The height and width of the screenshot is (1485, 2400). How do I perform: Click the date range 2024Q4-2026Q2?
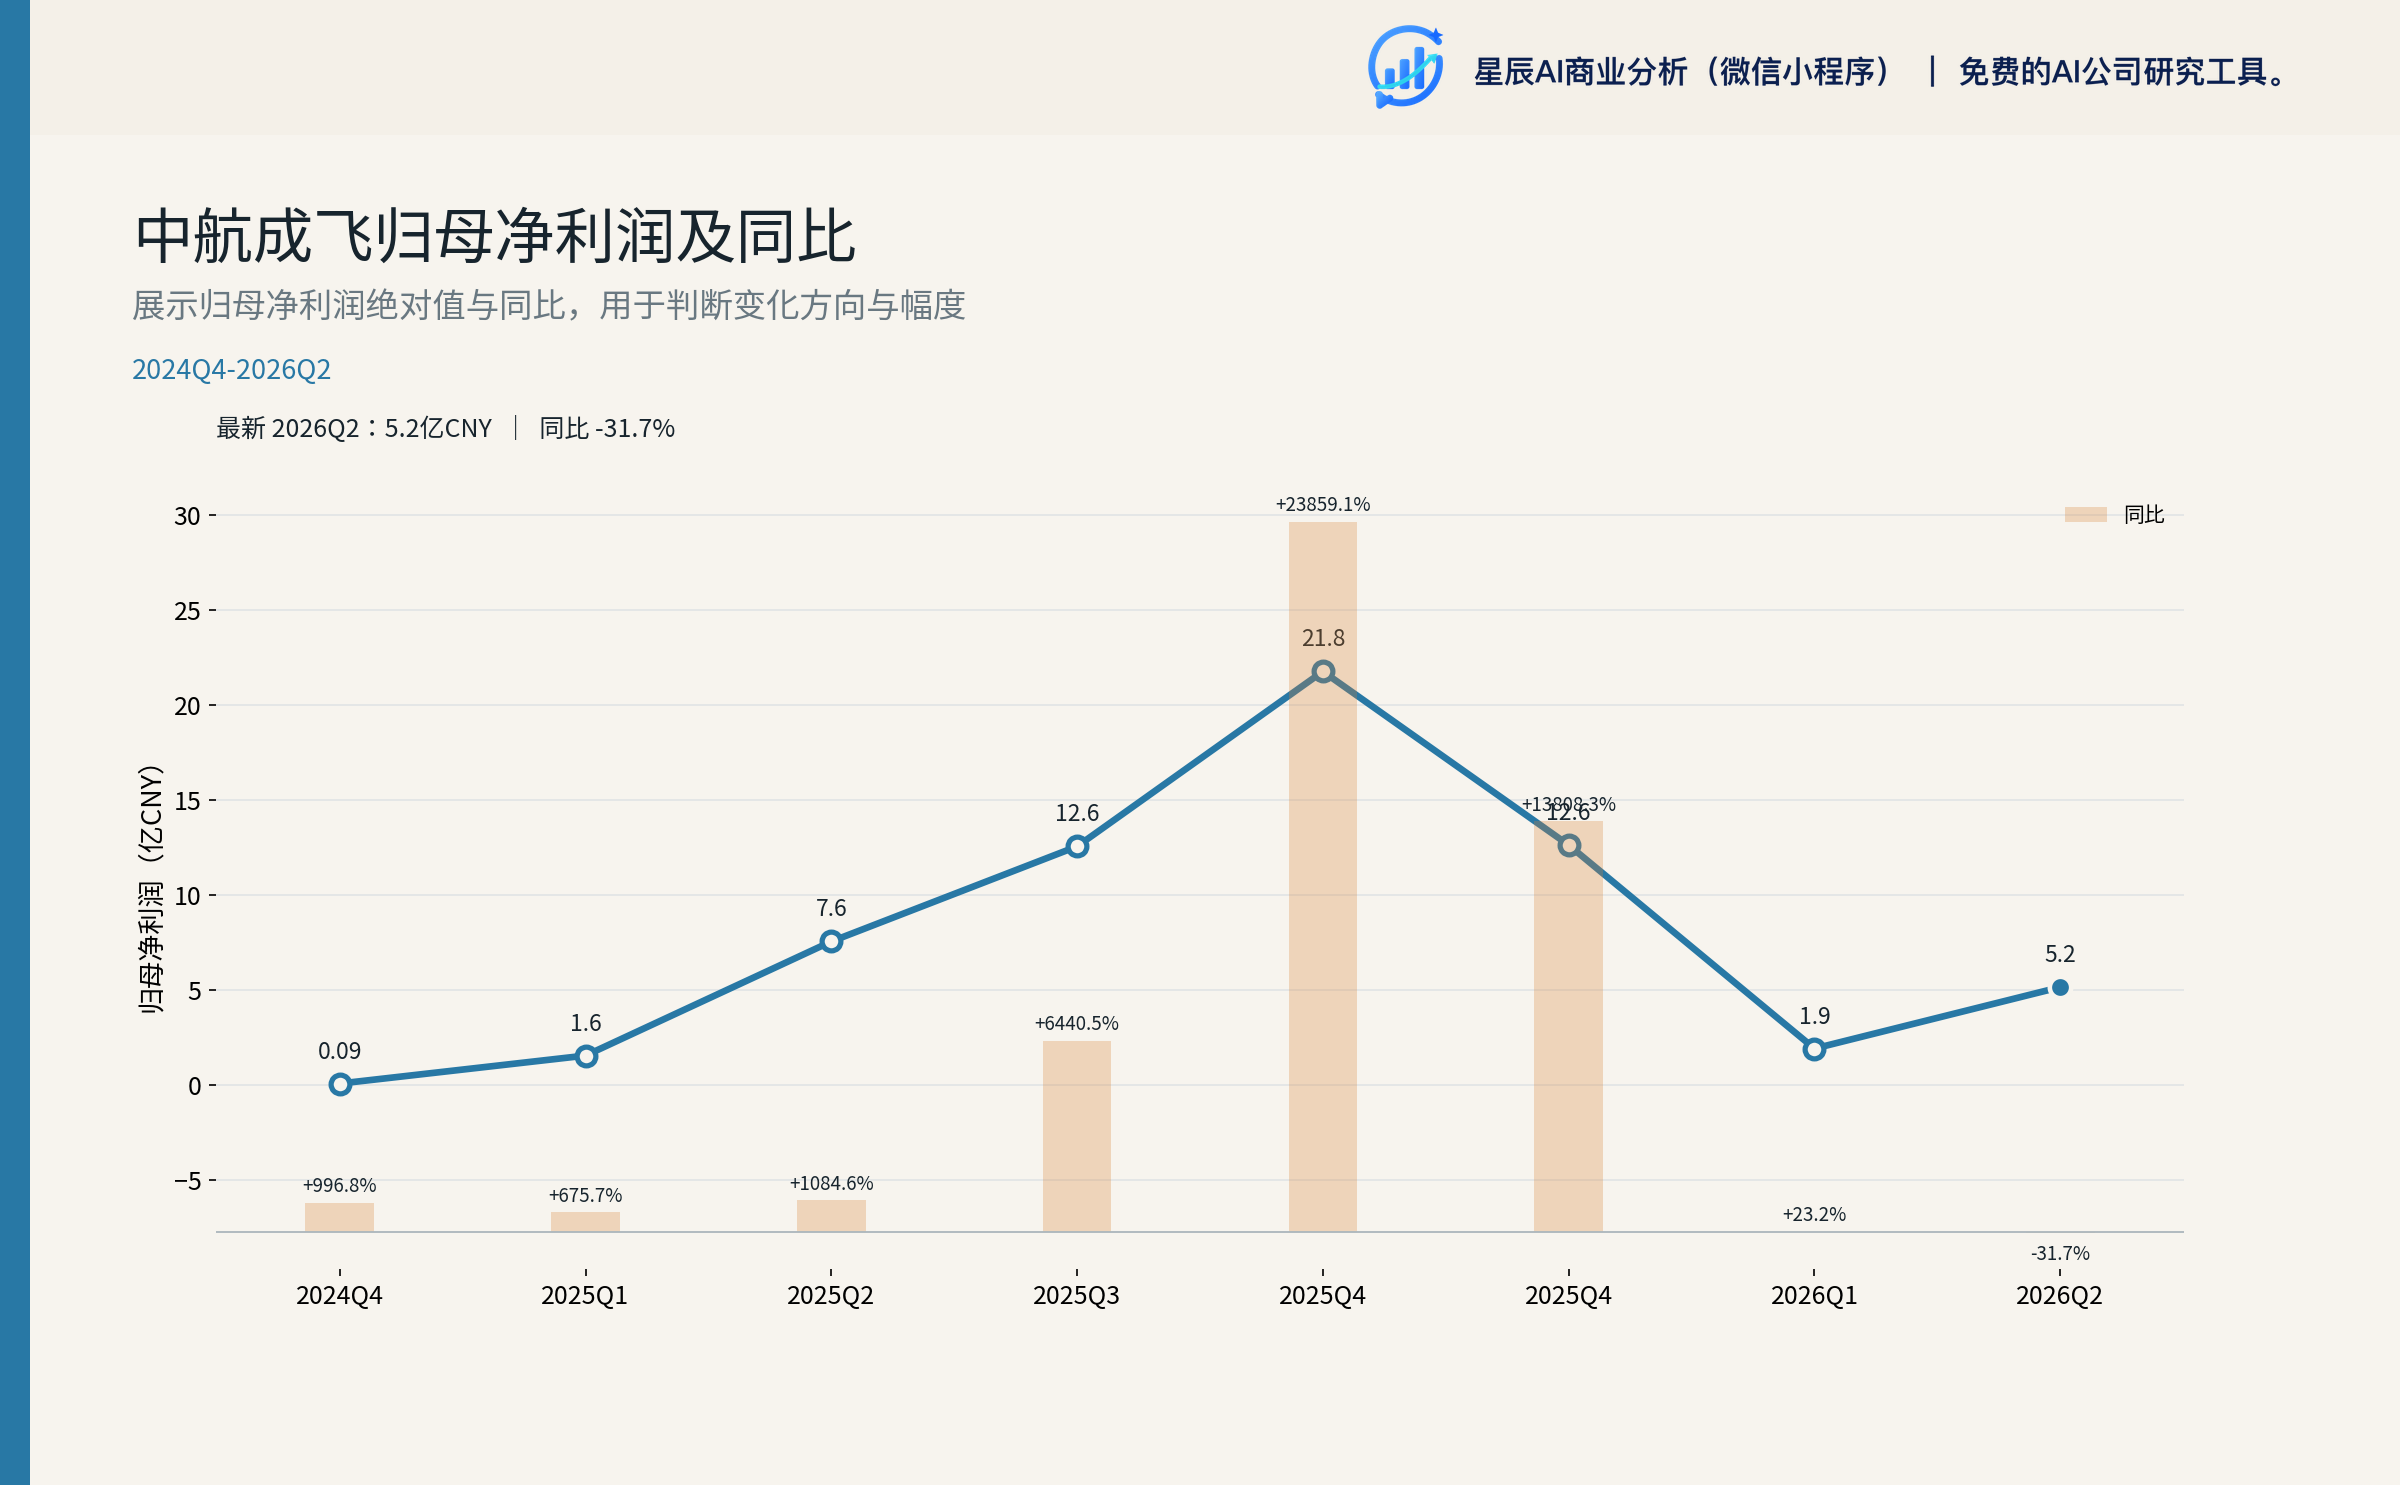[231, 370]
